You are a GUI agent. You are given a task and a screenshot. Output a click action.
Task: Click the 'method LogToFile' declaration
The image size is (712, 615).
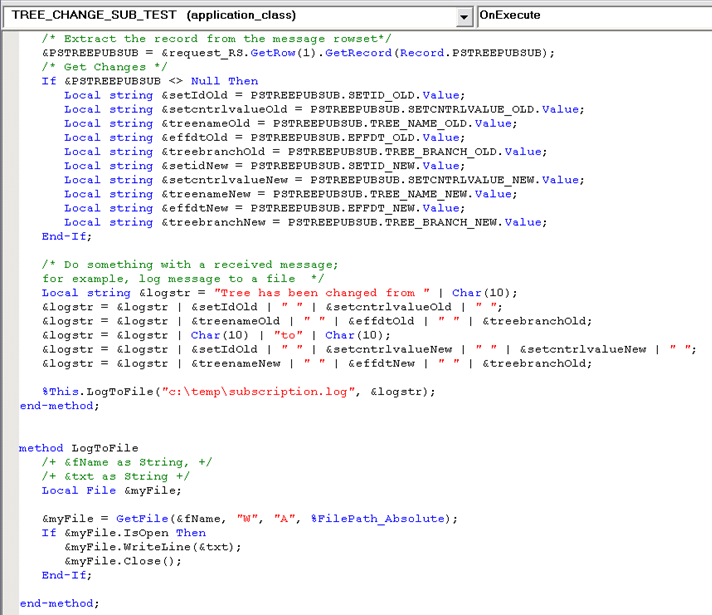[79, 448]
